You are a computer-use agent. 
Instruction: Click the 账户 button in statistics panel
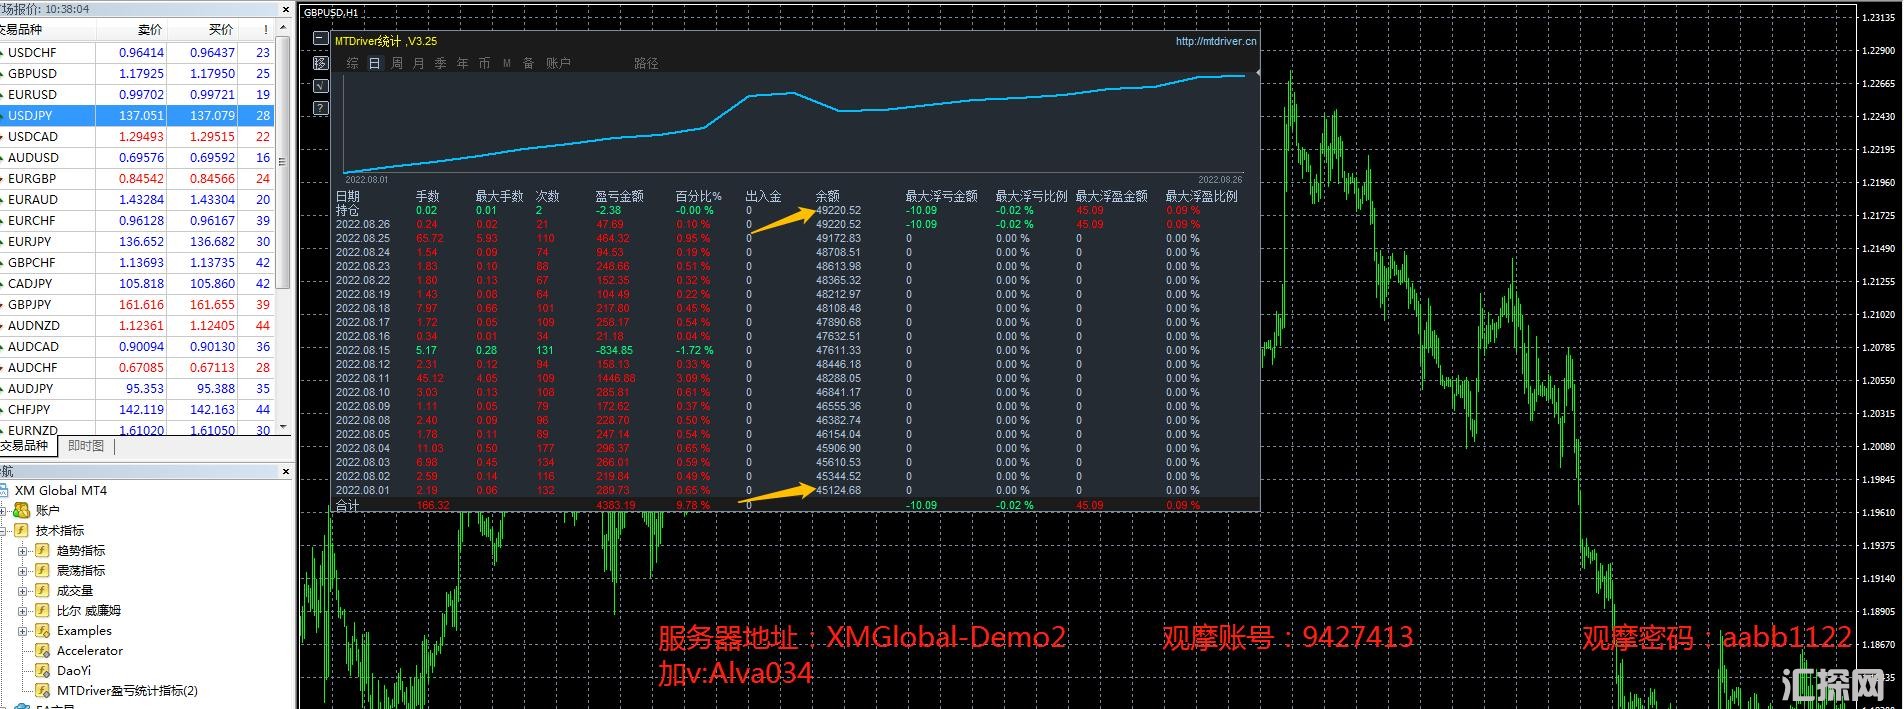click(558, 63)
